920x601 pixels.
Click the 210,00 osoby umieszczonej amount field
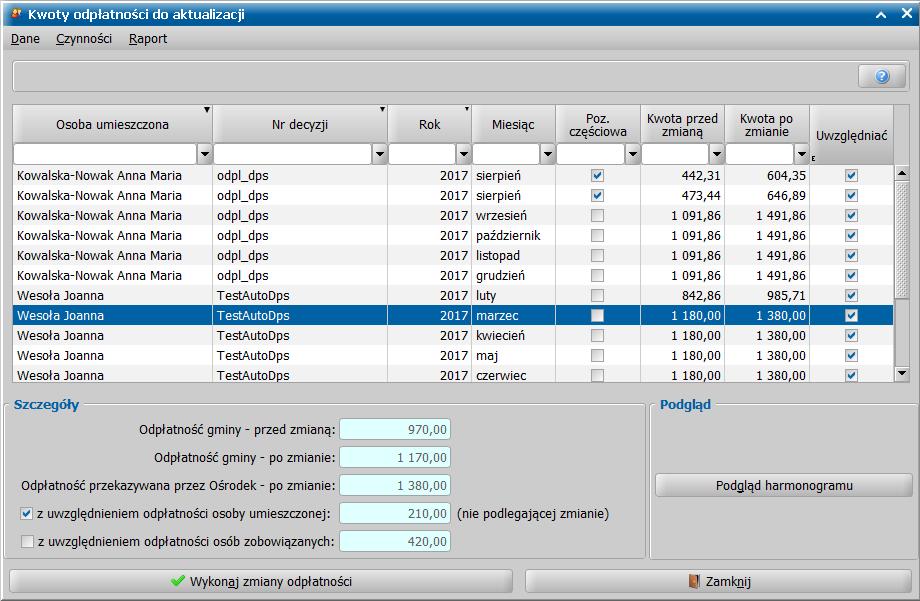click(x=395, y=514)
